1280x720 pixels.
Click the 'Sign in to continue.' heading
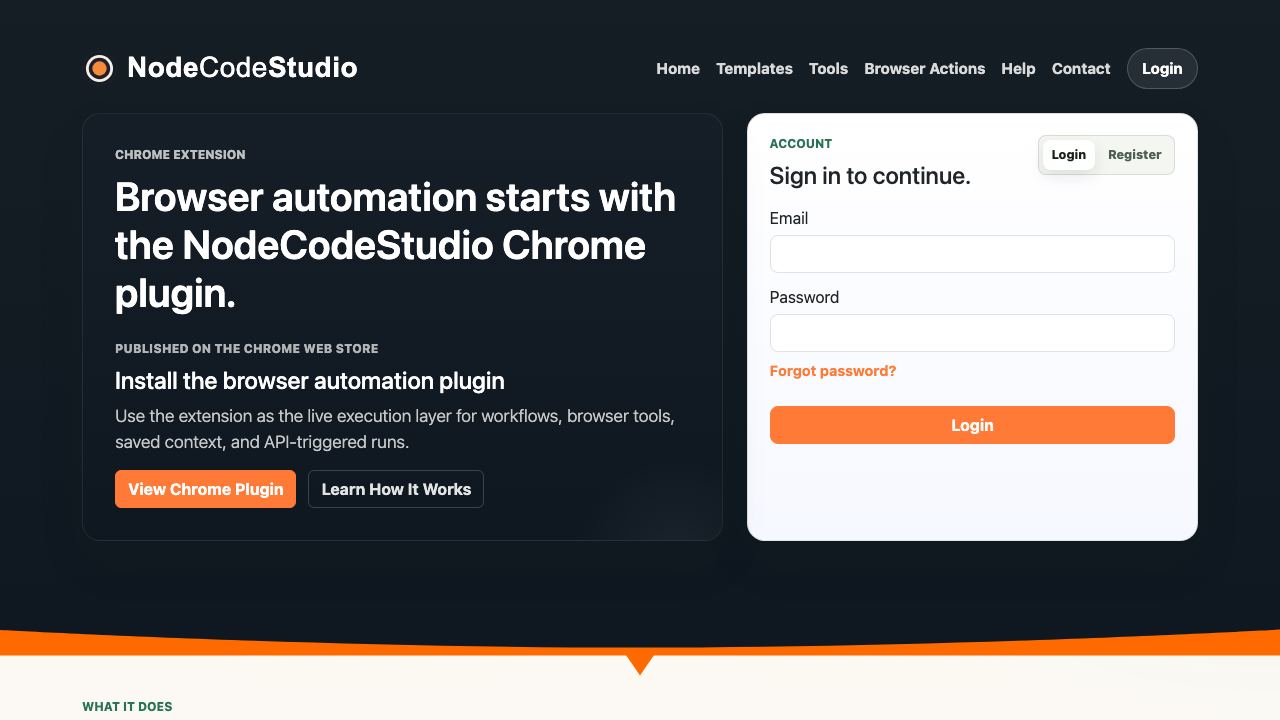pos(870,176)
